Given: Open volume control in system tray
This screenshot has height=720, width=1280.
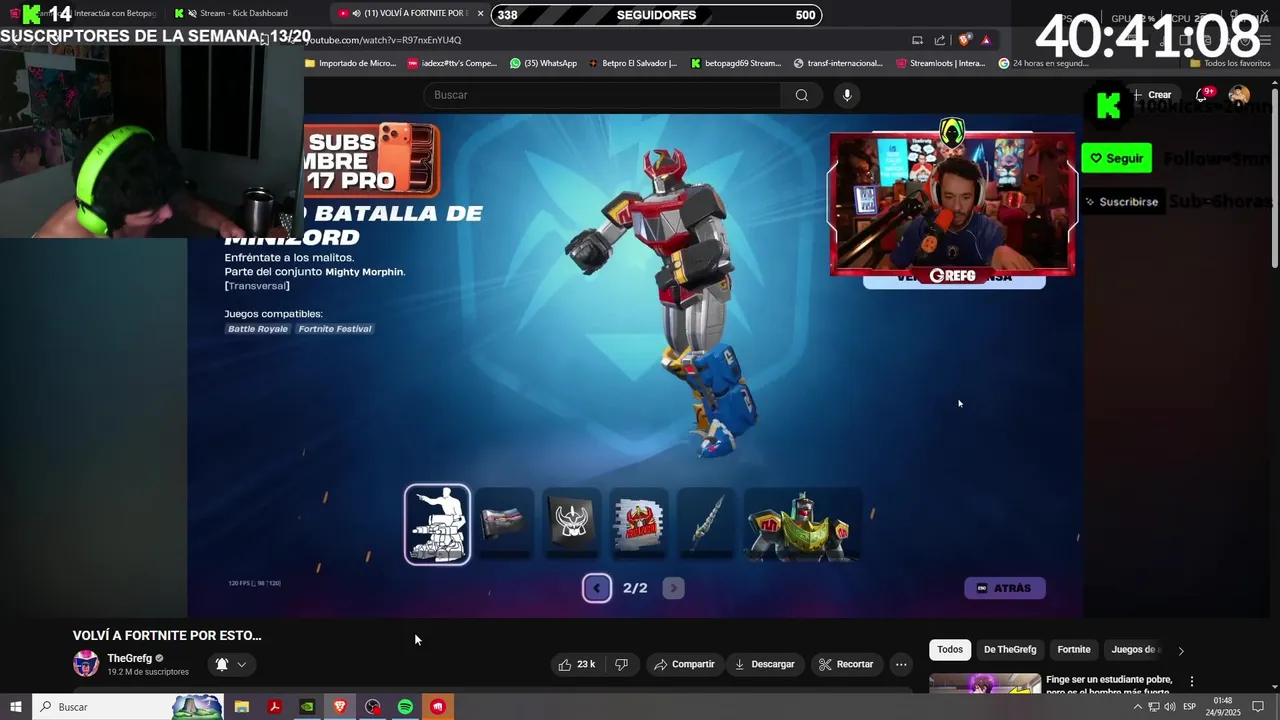Looking at the screenshot, I should [x=1170, y=707].
